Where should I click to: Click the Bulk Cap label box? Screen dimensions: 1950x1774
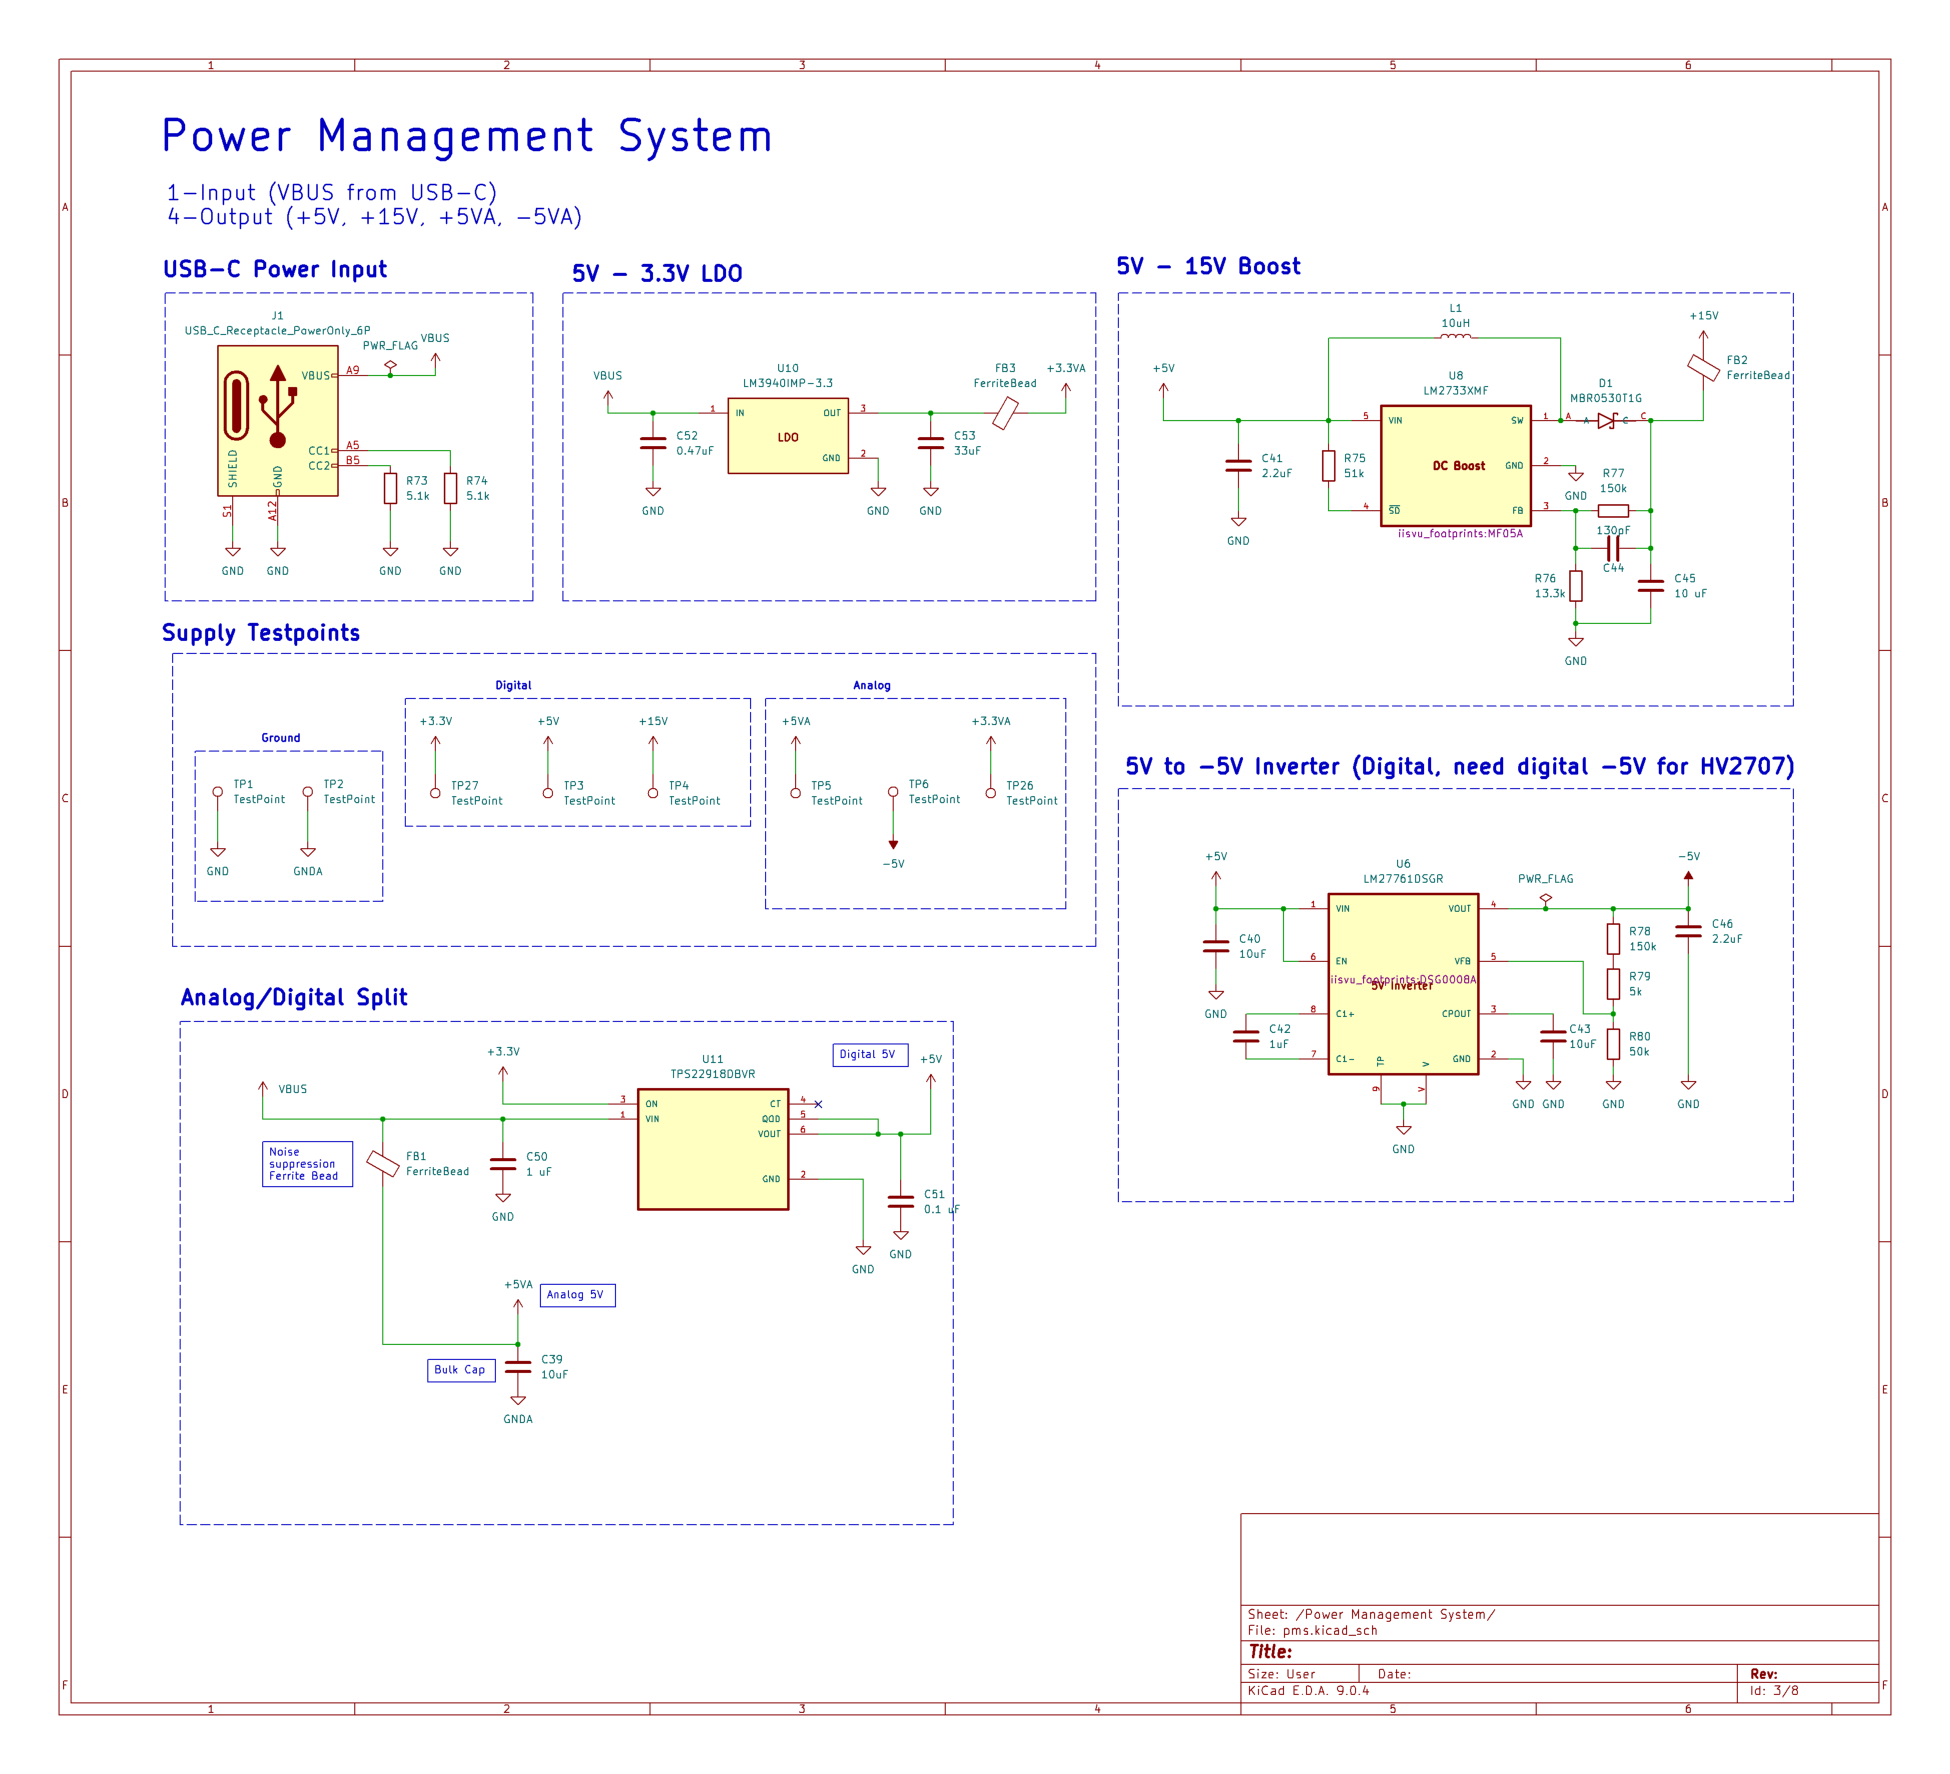[x=461, y=1370]
